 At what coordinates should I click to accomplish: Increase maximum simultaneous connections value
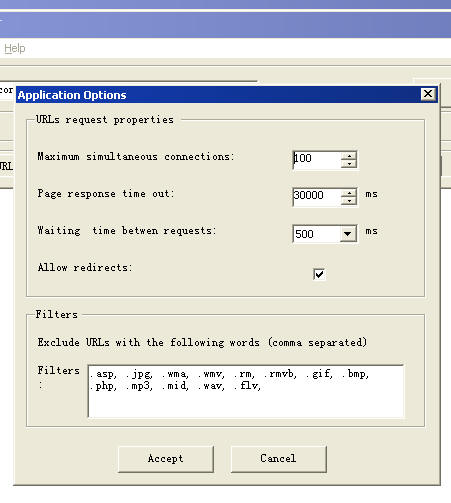[349, 155]
